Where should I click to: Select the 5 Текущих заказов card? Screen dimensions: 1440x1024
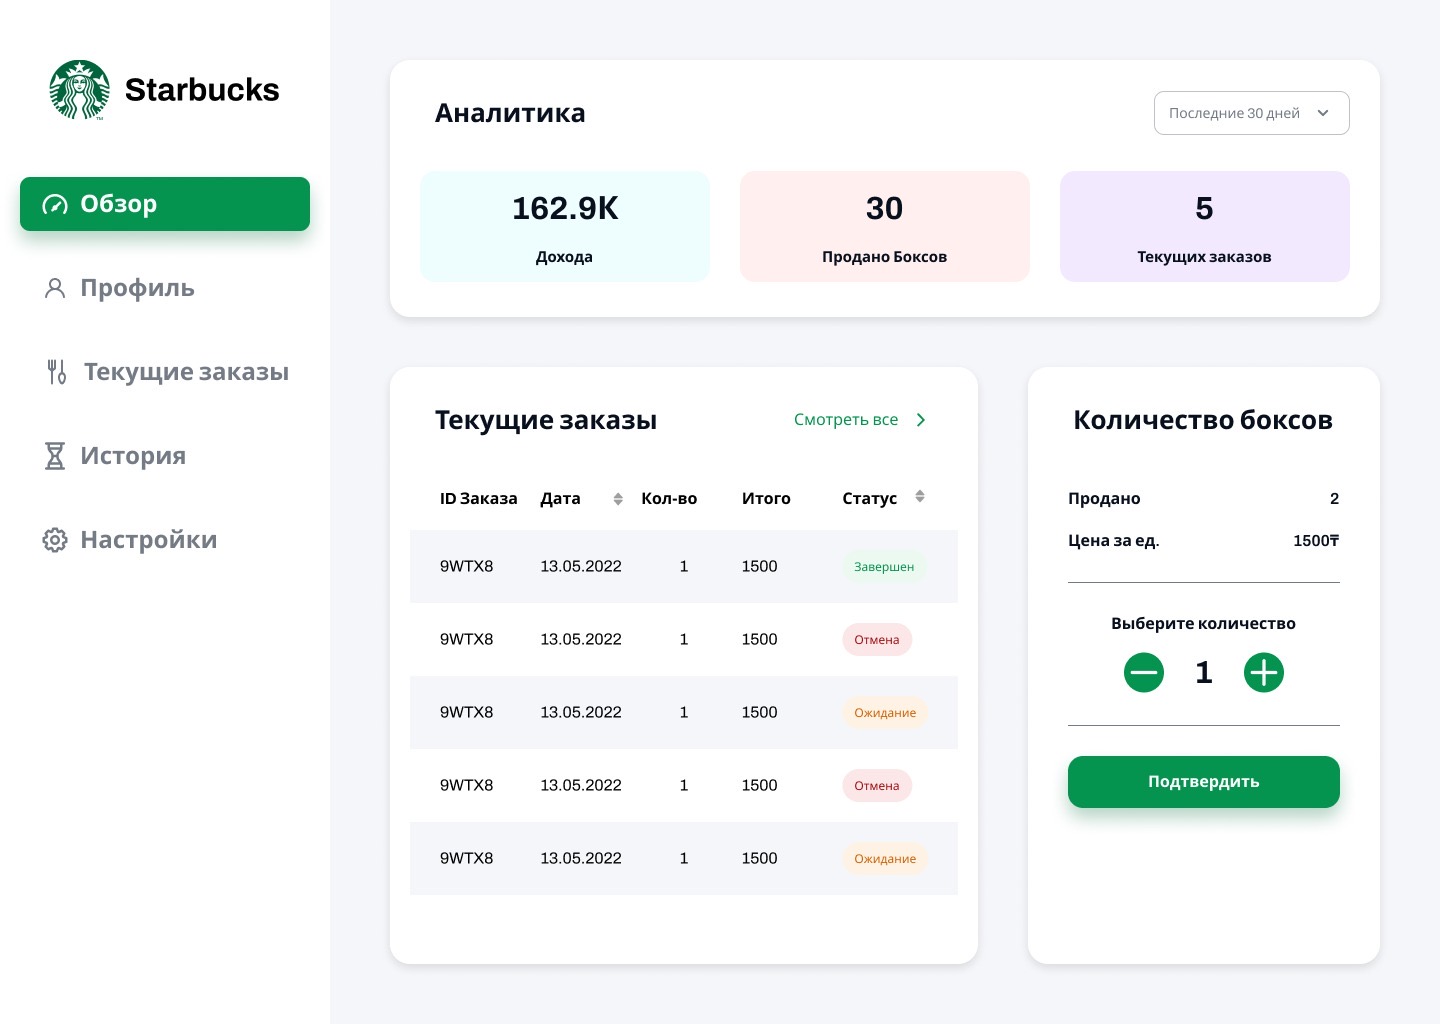(x=1204, y=226)
